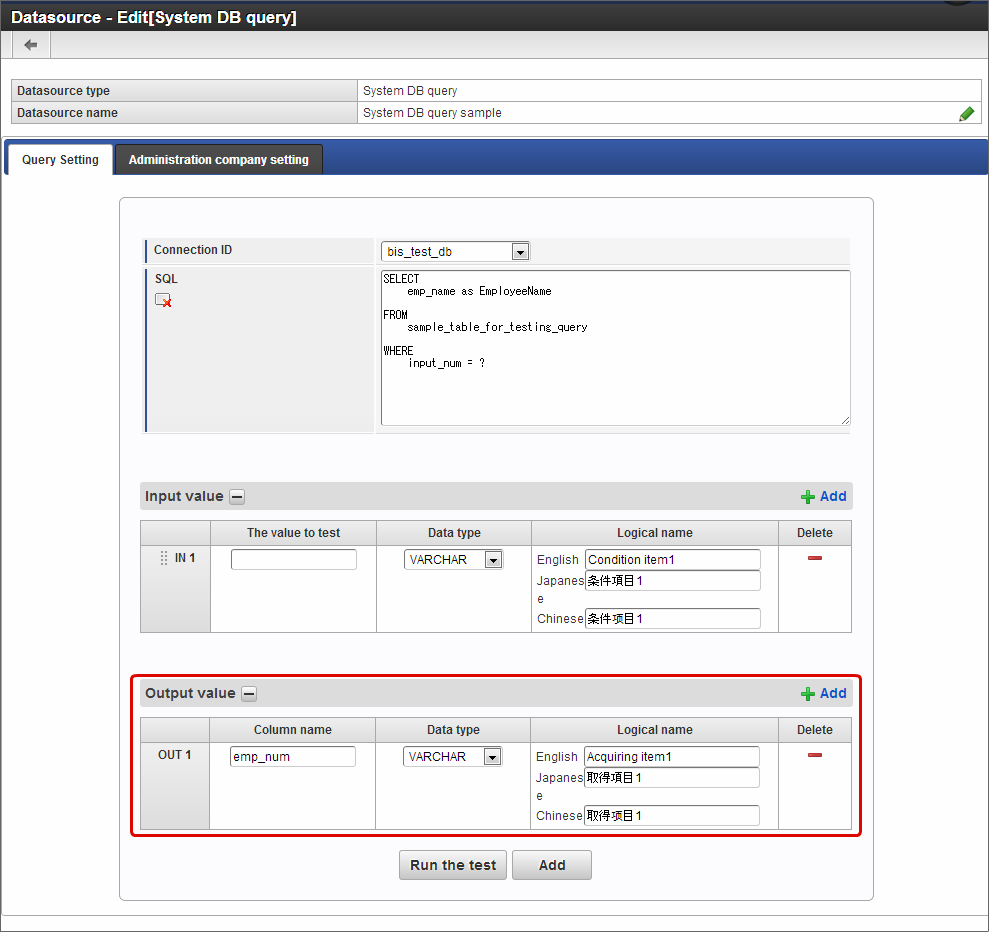Screen dimensions: 989x932
Task: Edit datasource name with pencil icon
Action: click(966, 114)
